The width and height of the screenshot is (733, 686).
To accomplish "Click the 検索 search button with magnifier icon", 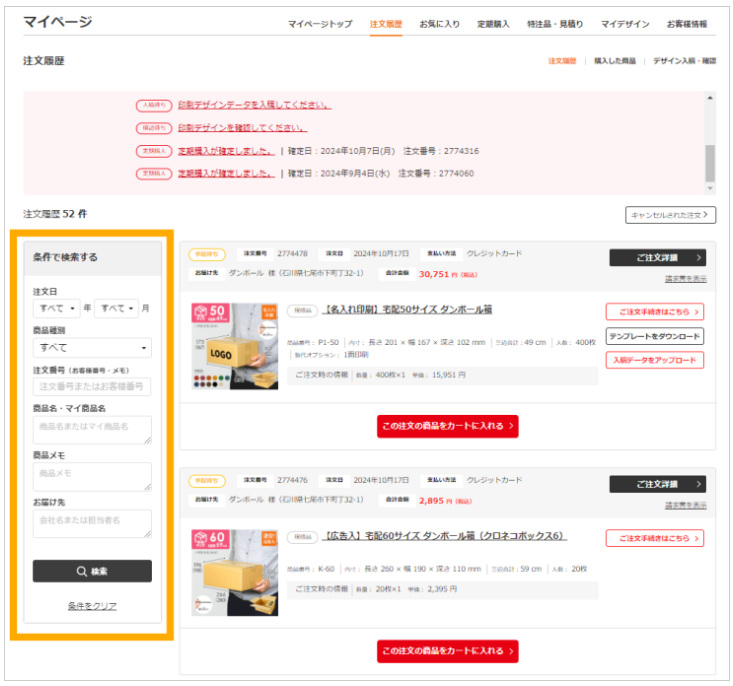I will point(92,571).
